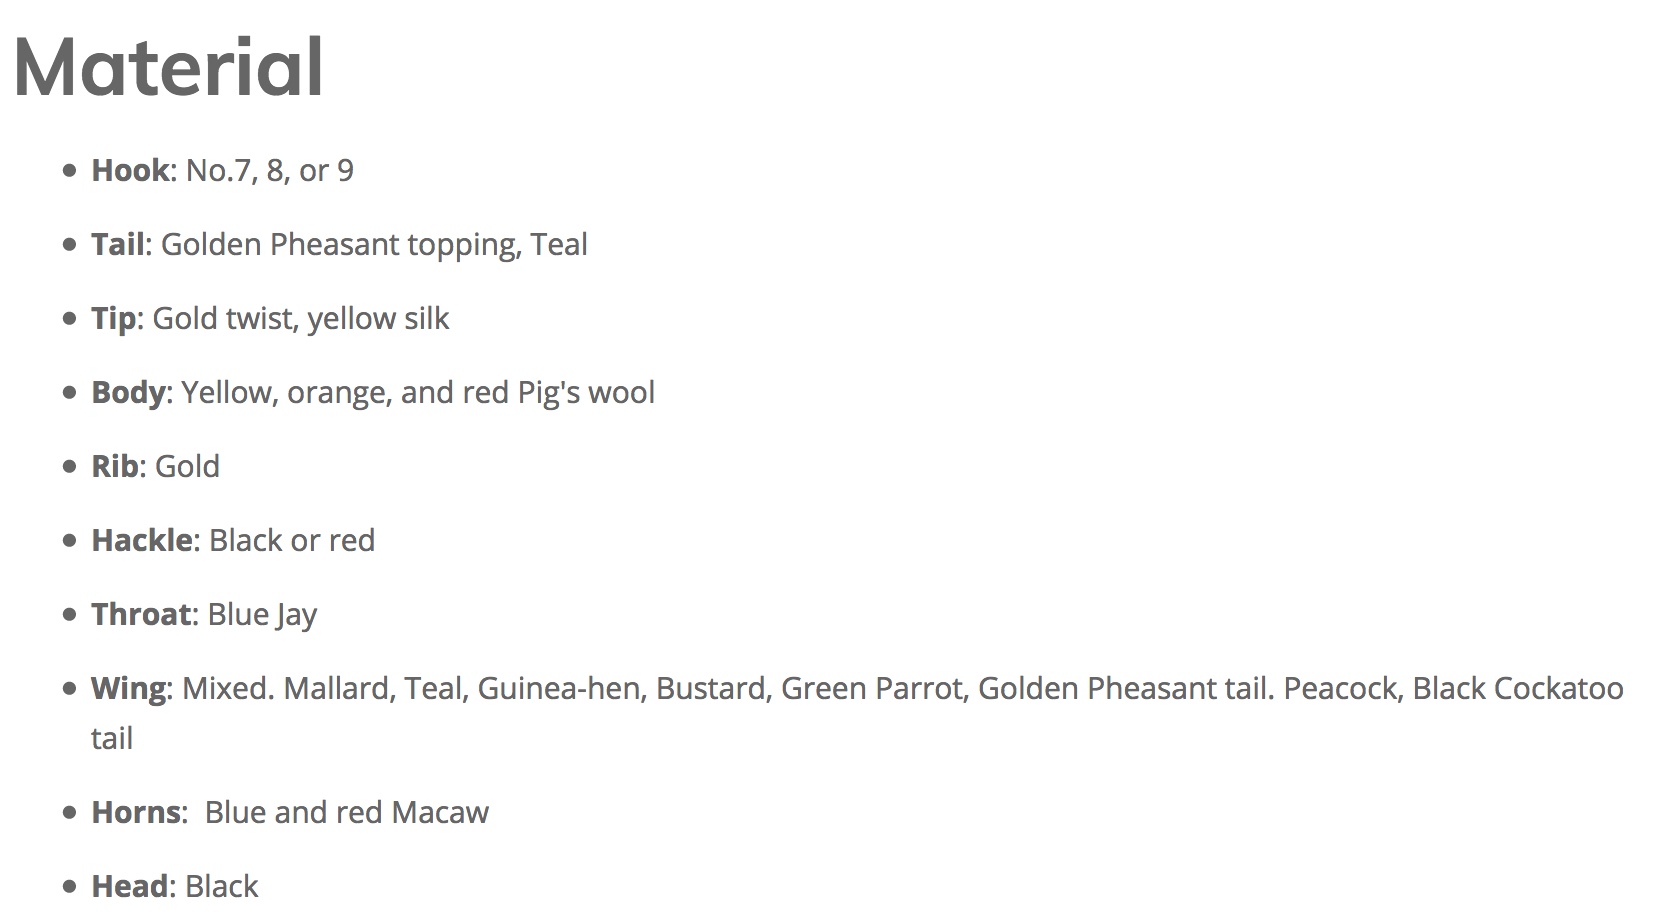This screenshot has width=1670, height=918.
Task: Click the bold Rib label
Action: [x=115, y=466]
